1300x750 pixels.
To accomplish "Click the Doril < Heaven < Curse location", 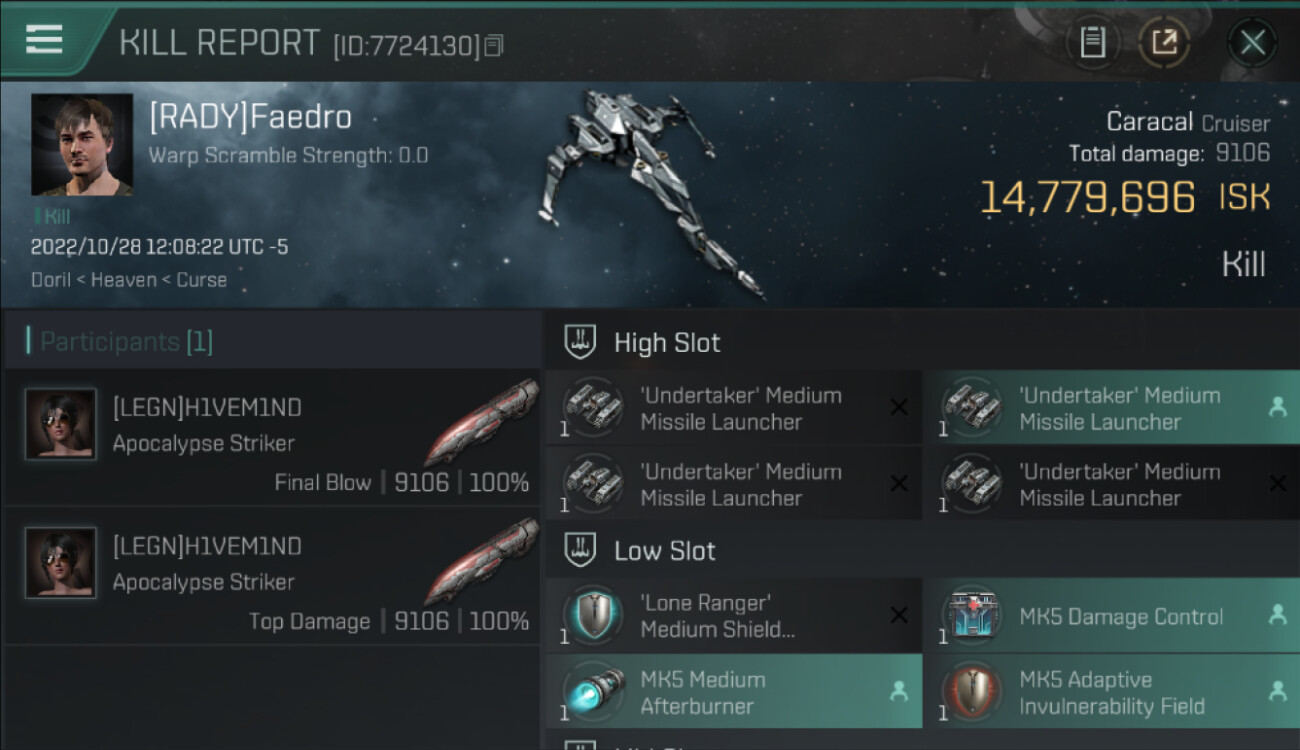I will coord(129,280).
